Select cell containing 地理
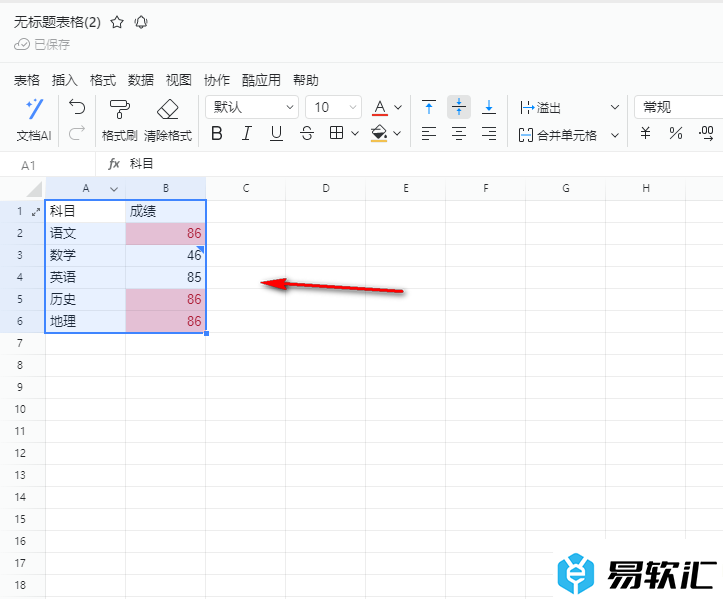The image size is (723, 599). (85, 321)
